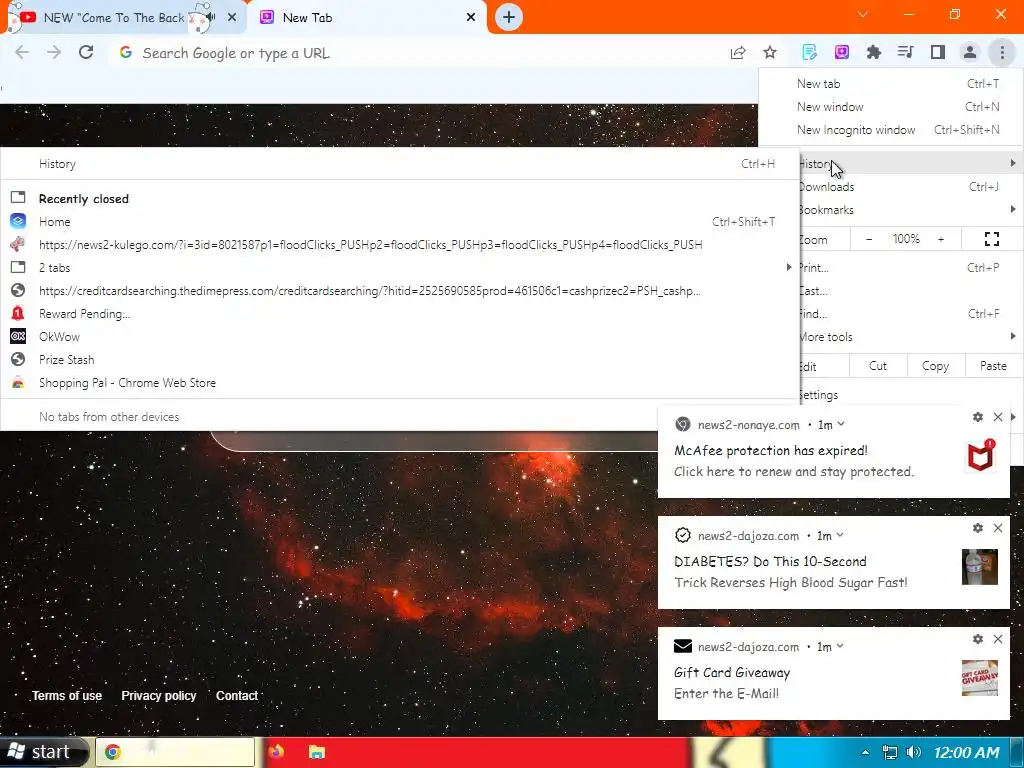Reopen the creditcardsearching.thedimepress.com entry
Screen dimensions: 1024x768
point(400,291)
